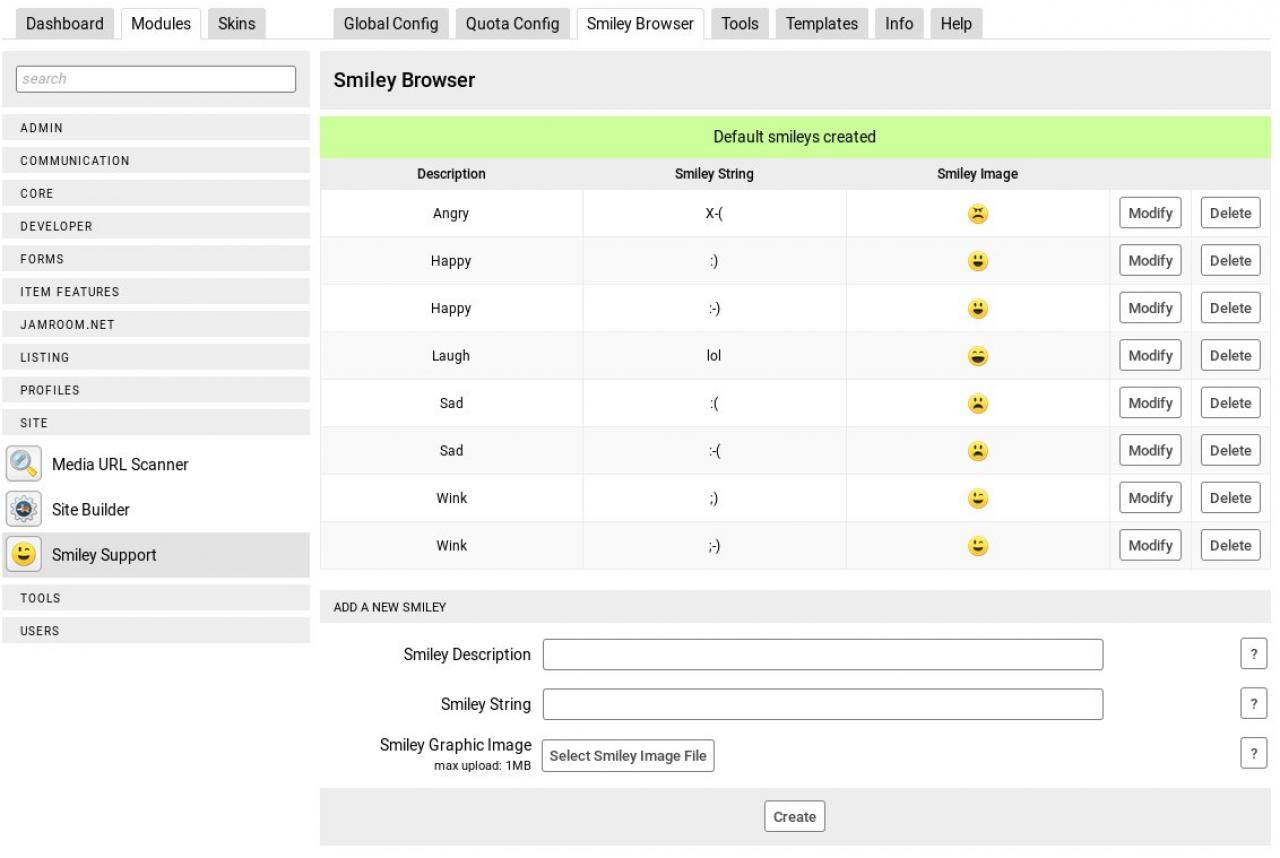Open the Templates tab
Viewport: 1280px width, 858px height.
pos(821,24)
